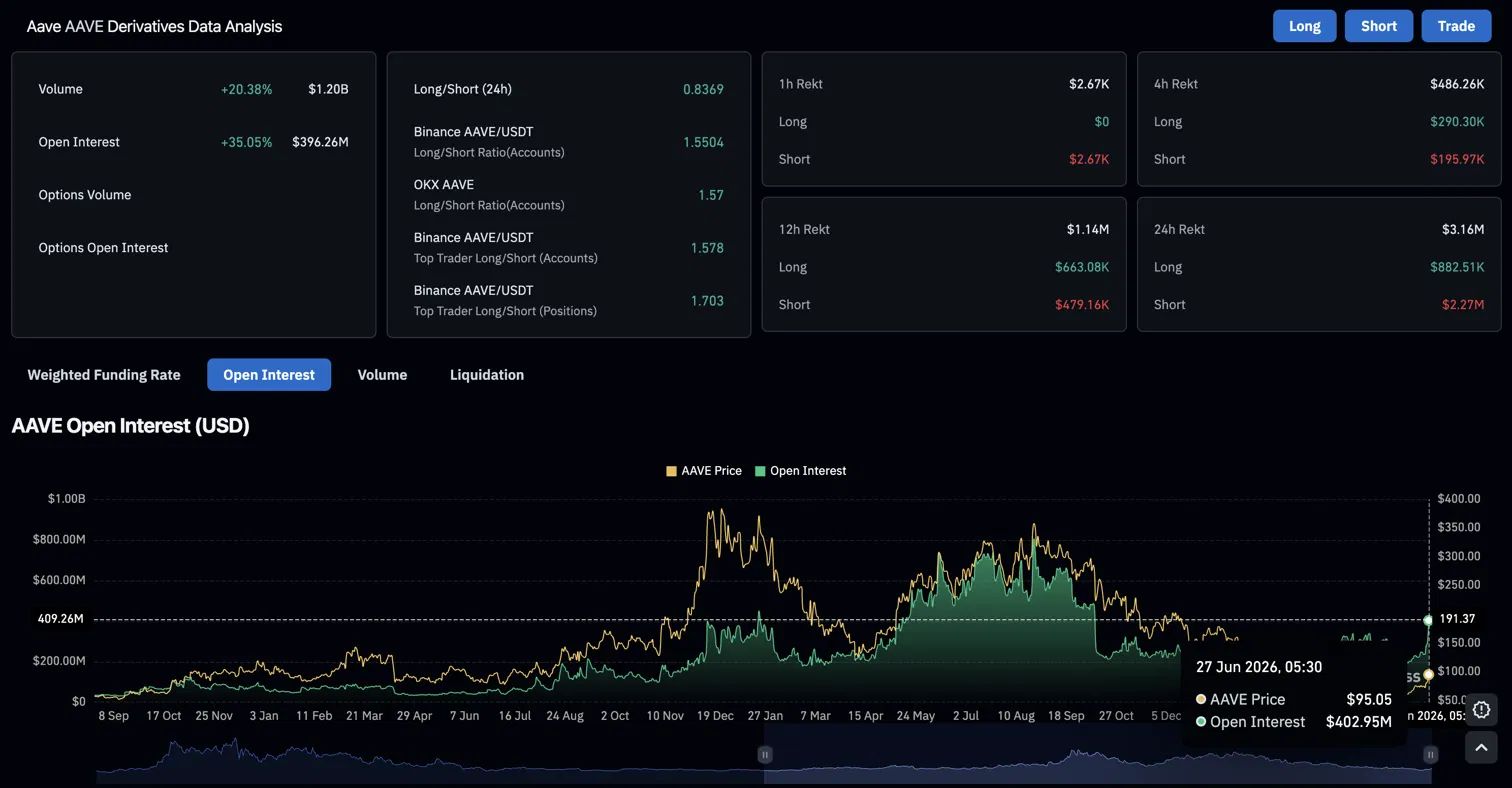Screen dimensions: 1512x788
Task: Click the Long button
Action: coord(1304,26)
